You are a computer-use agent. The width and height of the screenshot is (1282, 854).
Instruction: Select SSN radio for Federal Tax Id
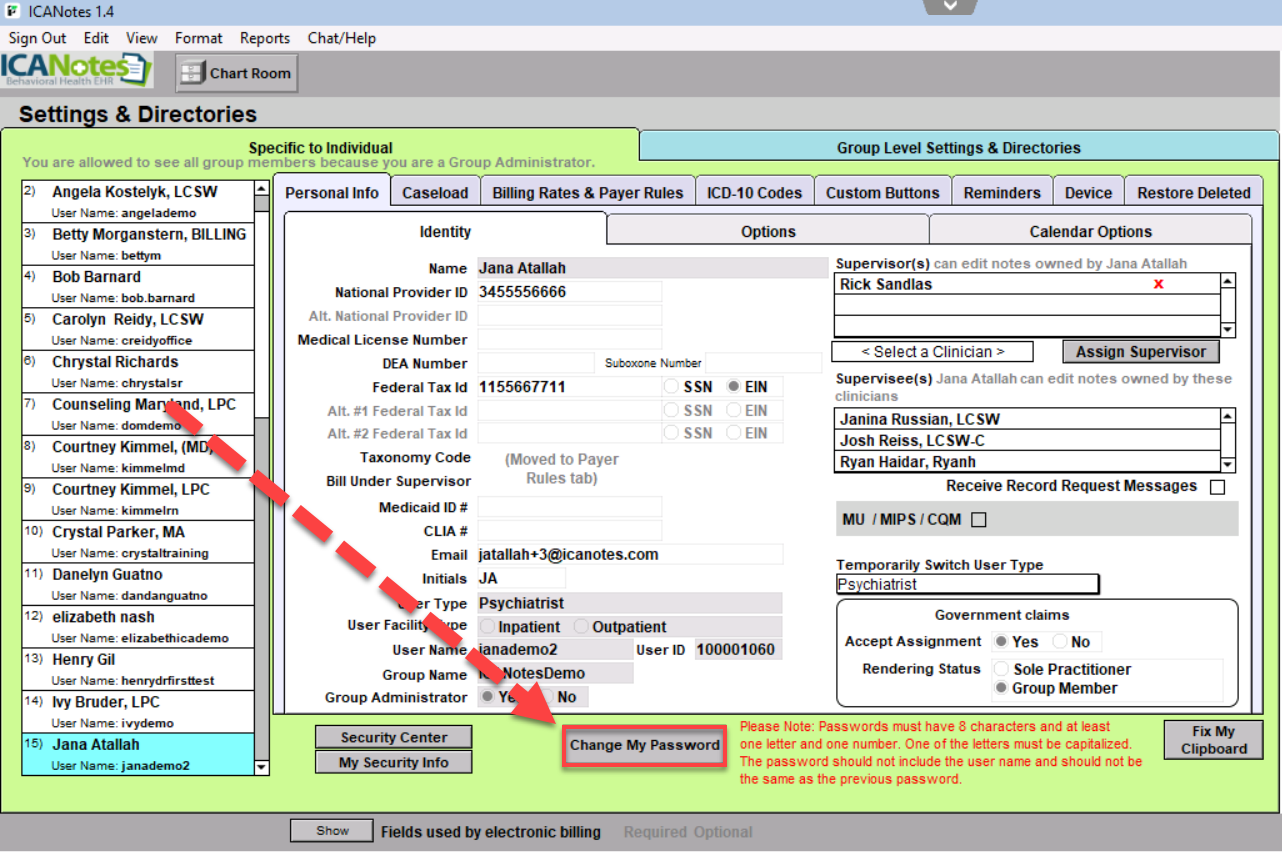pos(671,387)
